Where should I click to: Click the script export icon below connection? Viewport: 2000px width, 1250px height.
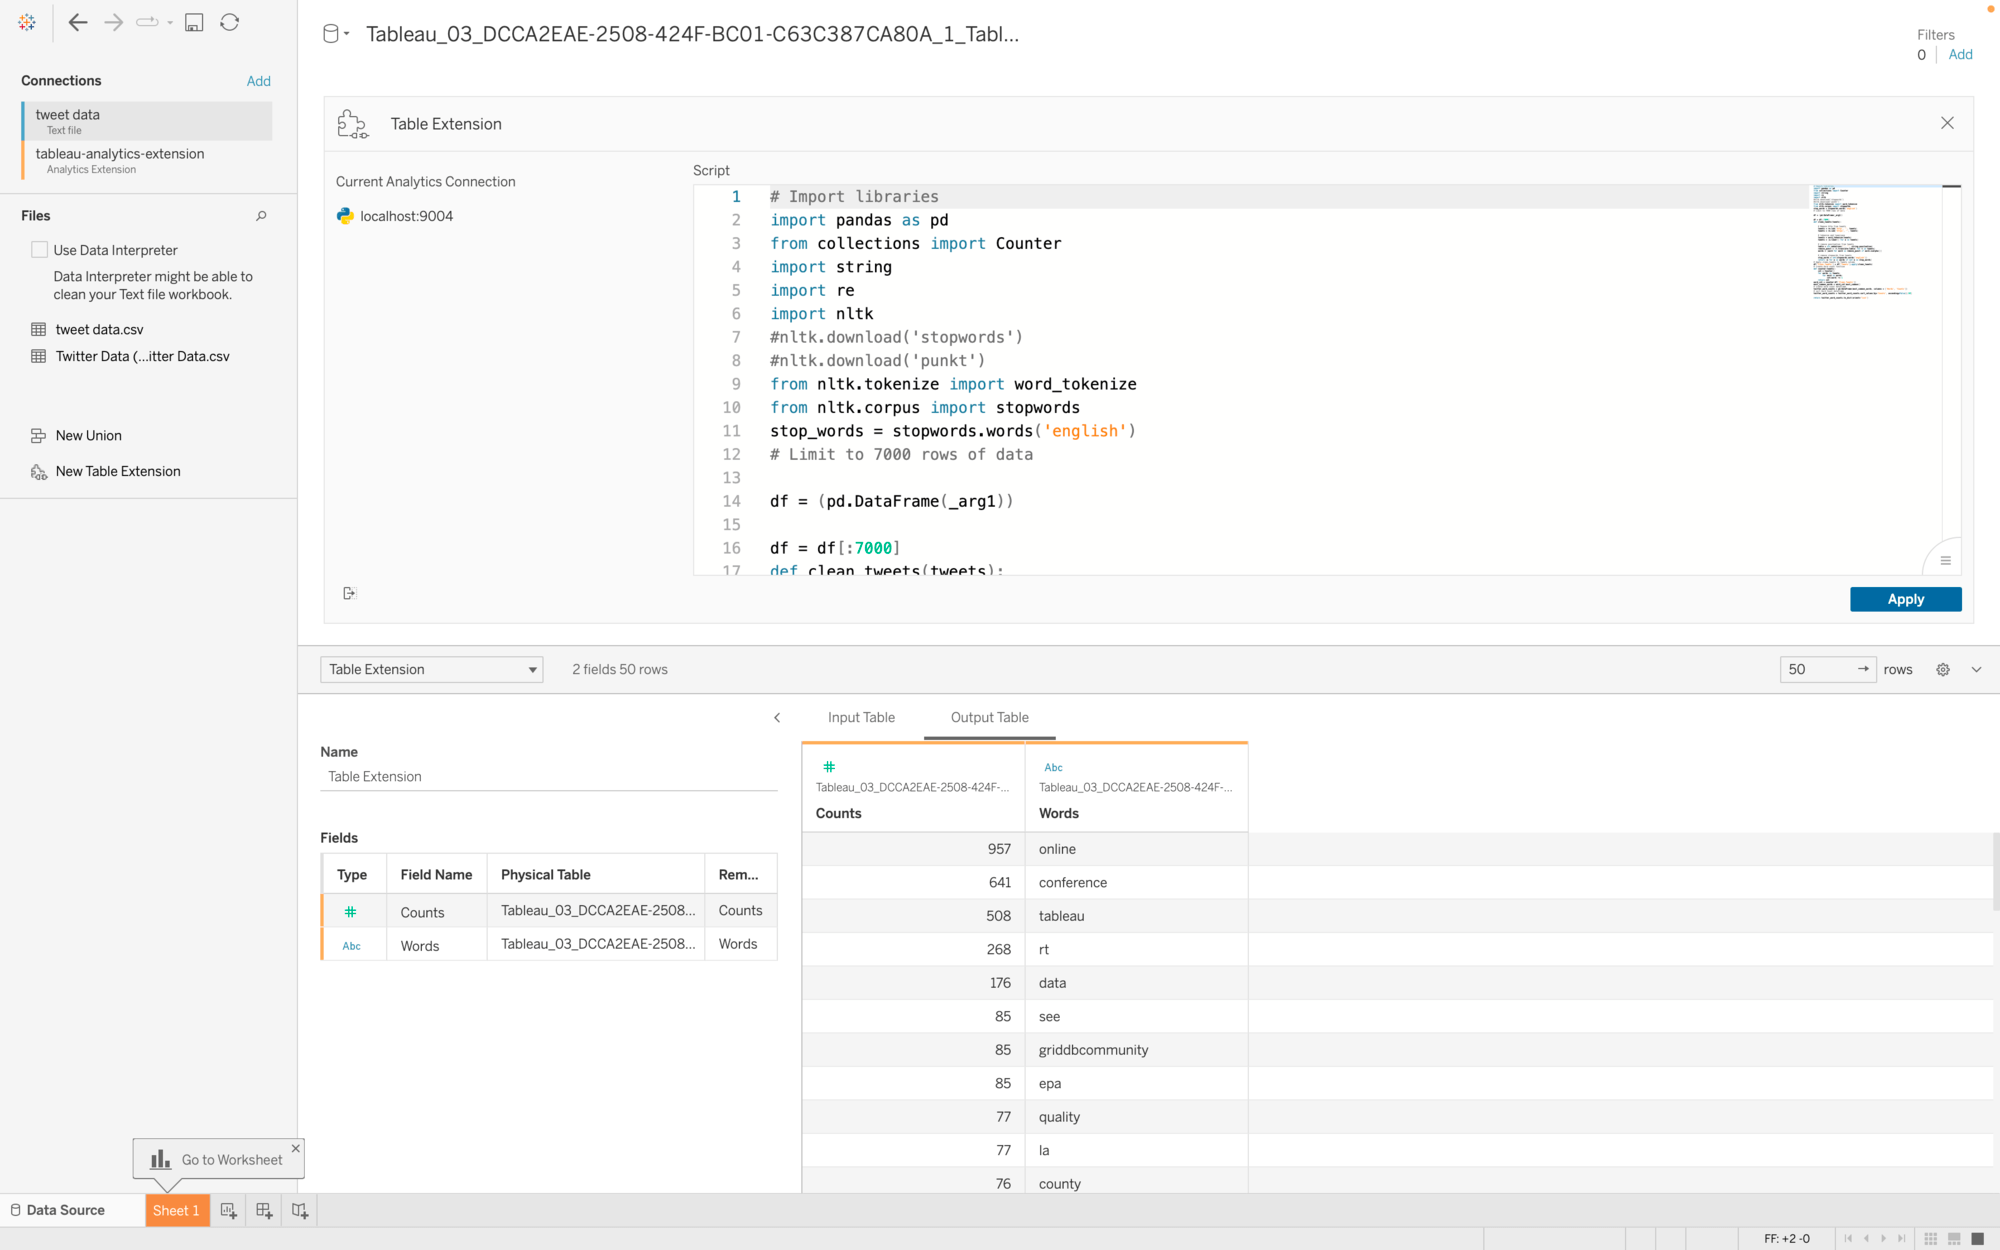349,593
